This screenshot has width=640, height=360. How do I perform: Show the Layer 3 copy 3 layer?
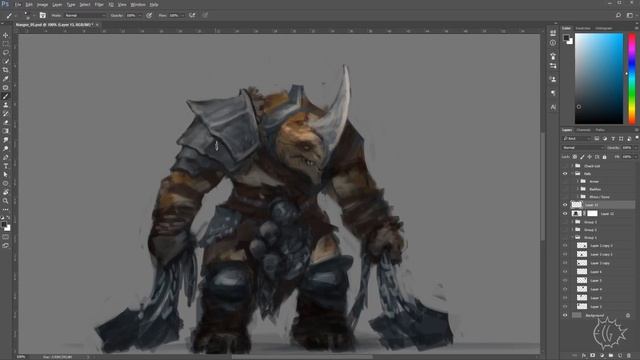pos(565,246)
